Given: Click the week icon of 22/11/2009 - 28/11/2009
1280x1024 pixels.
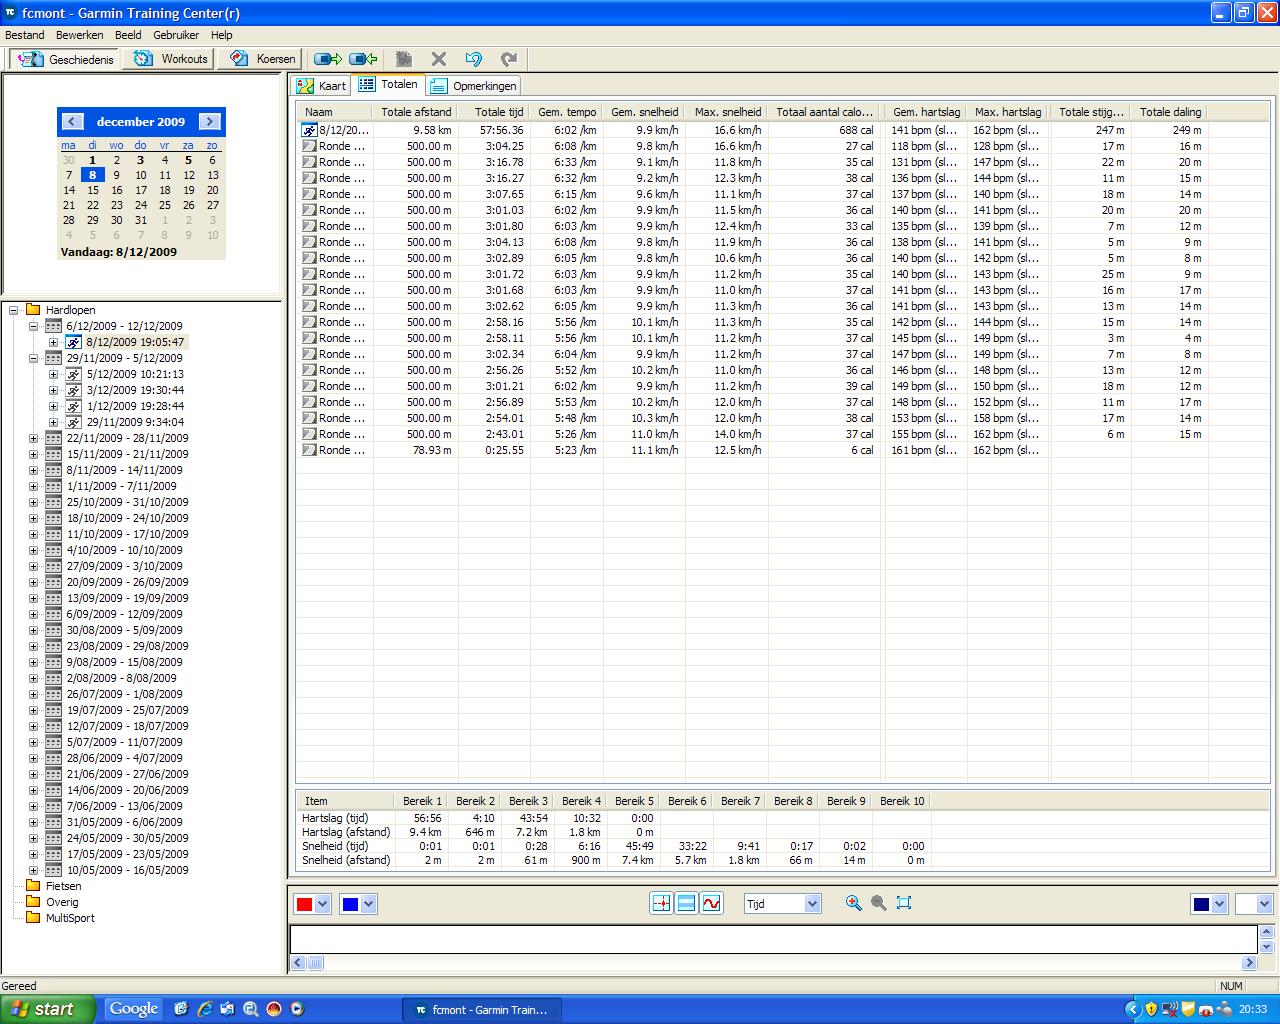Looking at the screenshot, I should click(x=54, y=438).
